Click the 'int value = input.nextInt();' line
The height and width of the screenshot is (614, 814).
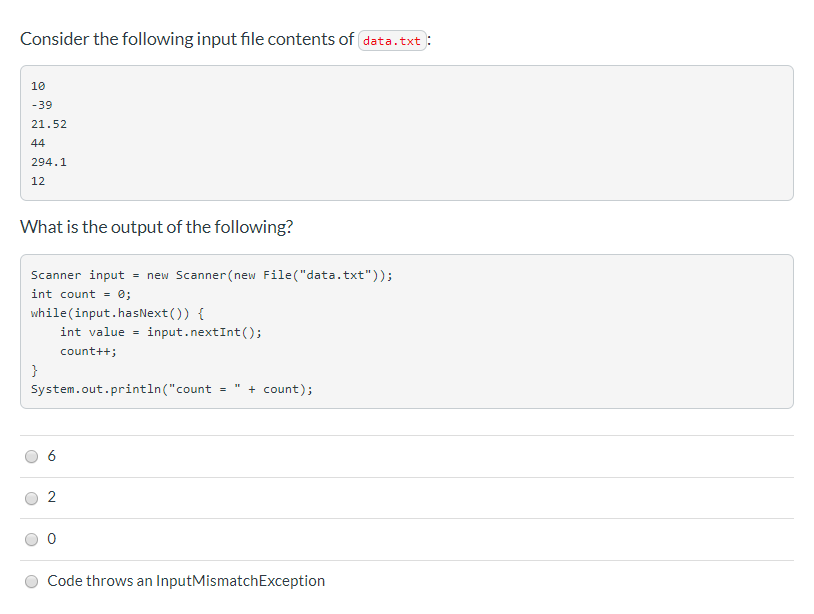coord(161,332)
